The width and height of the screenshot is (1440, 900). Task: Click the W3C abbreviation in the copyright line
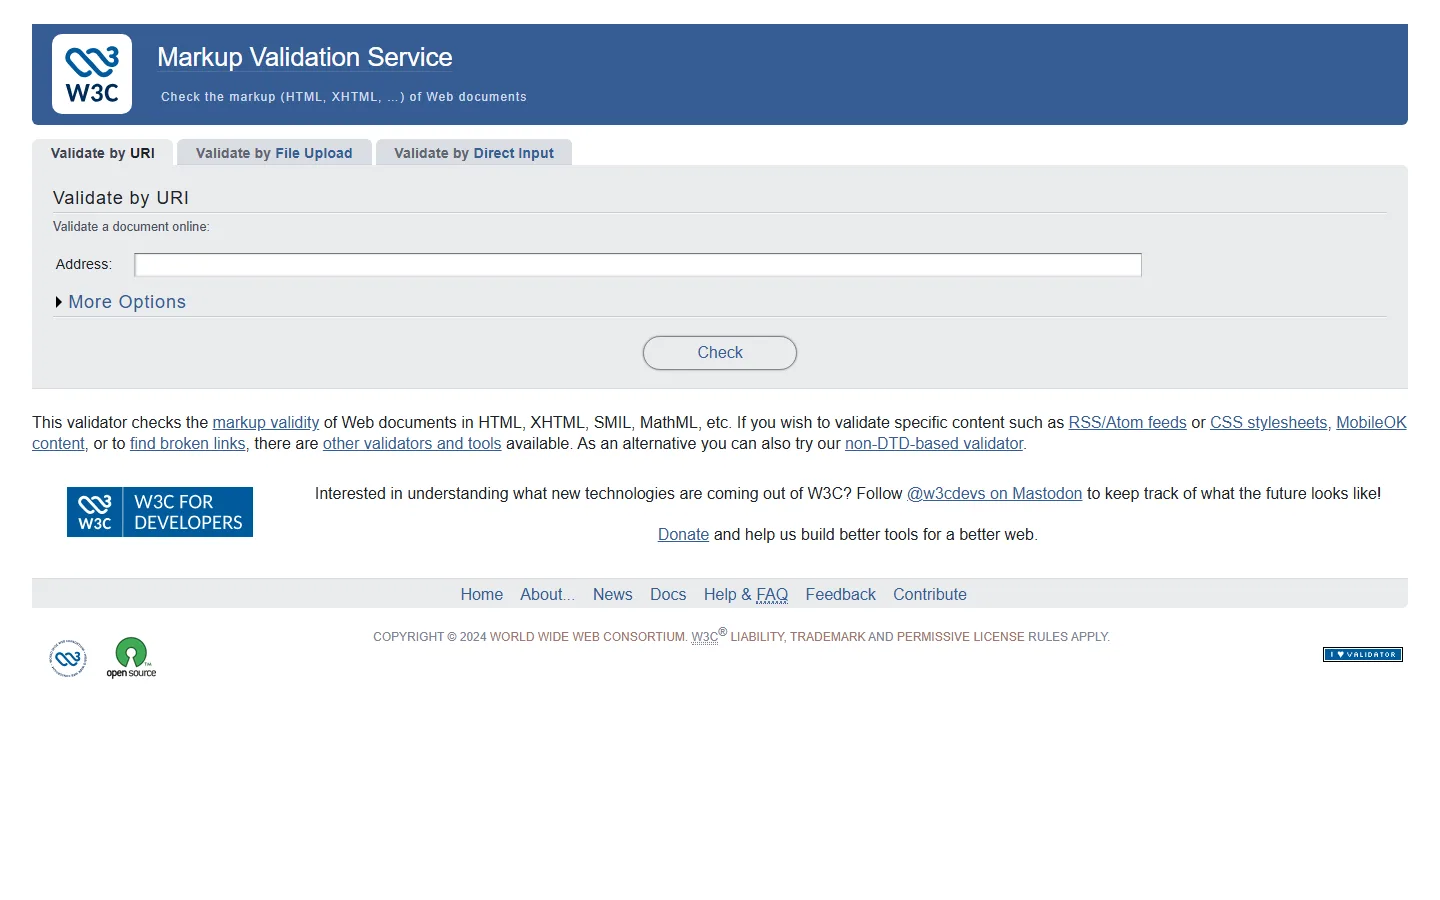[x=705, y=637]
